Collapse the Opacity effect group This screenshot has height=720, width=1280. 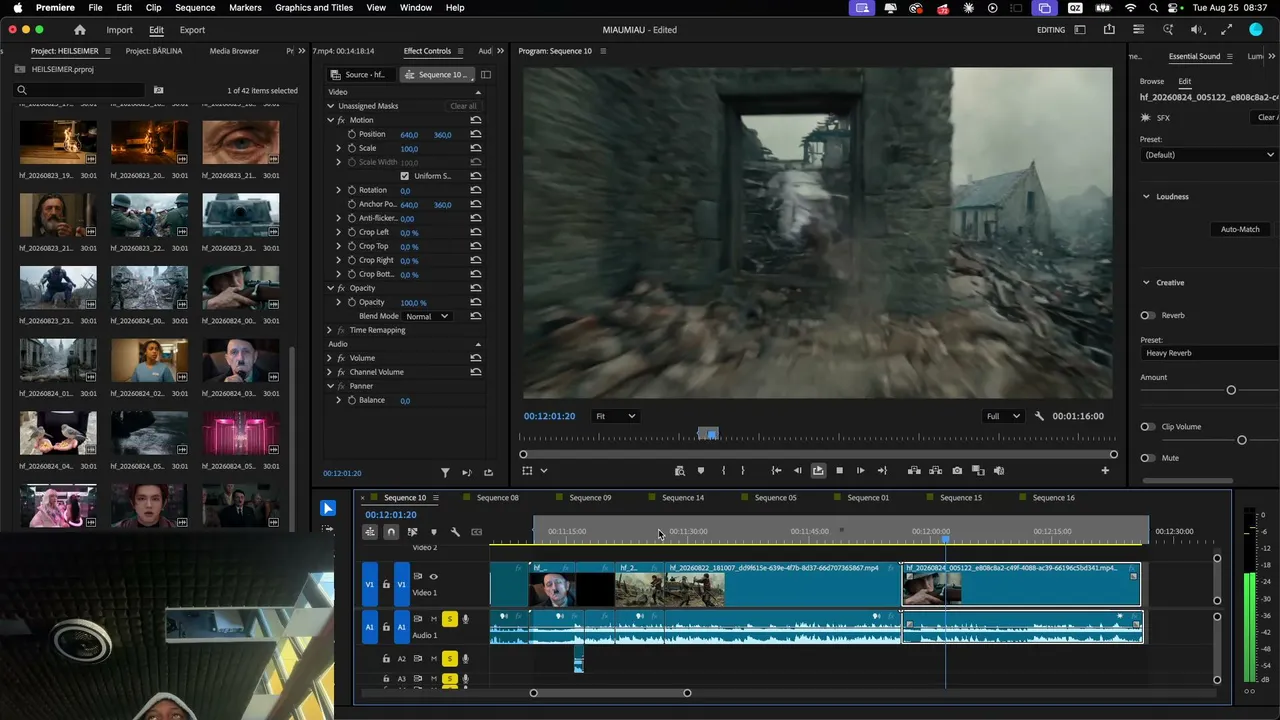click(330, 288)
